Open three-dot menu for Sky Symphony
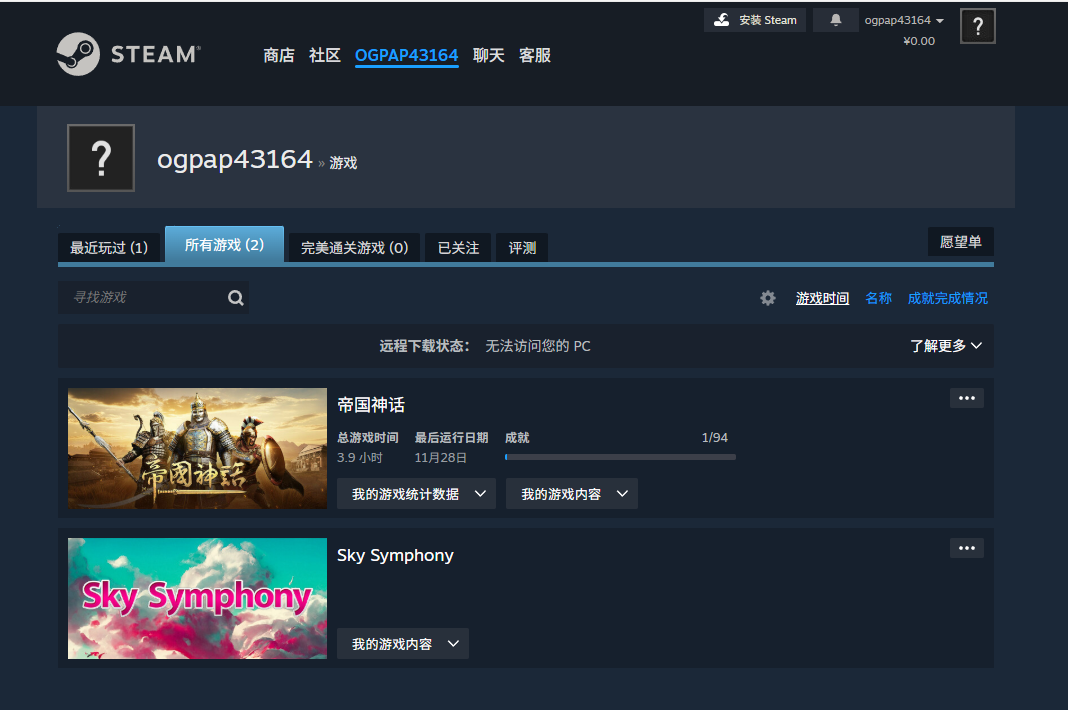This screenshot has height=710, width=1068. [x=966, y=548]
